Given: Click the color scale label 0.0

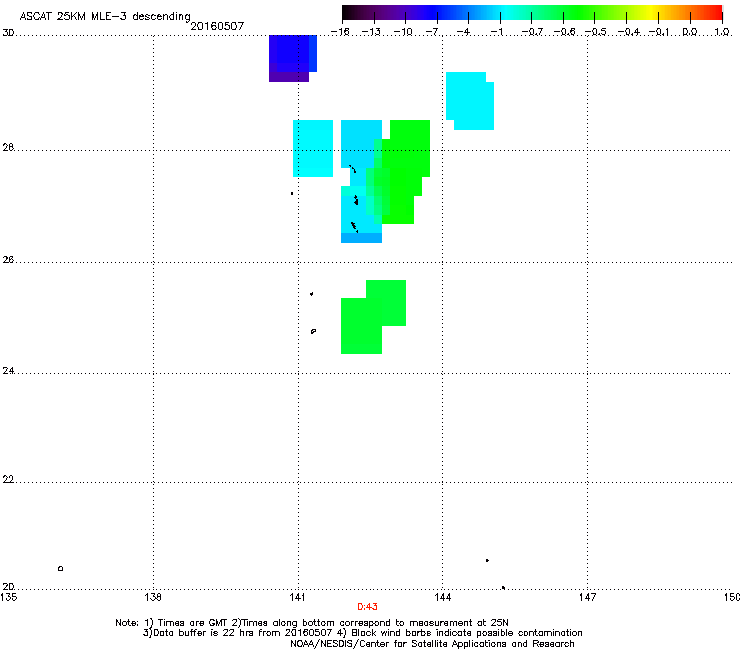Looking at the screenshot, I should click(690, 32).
